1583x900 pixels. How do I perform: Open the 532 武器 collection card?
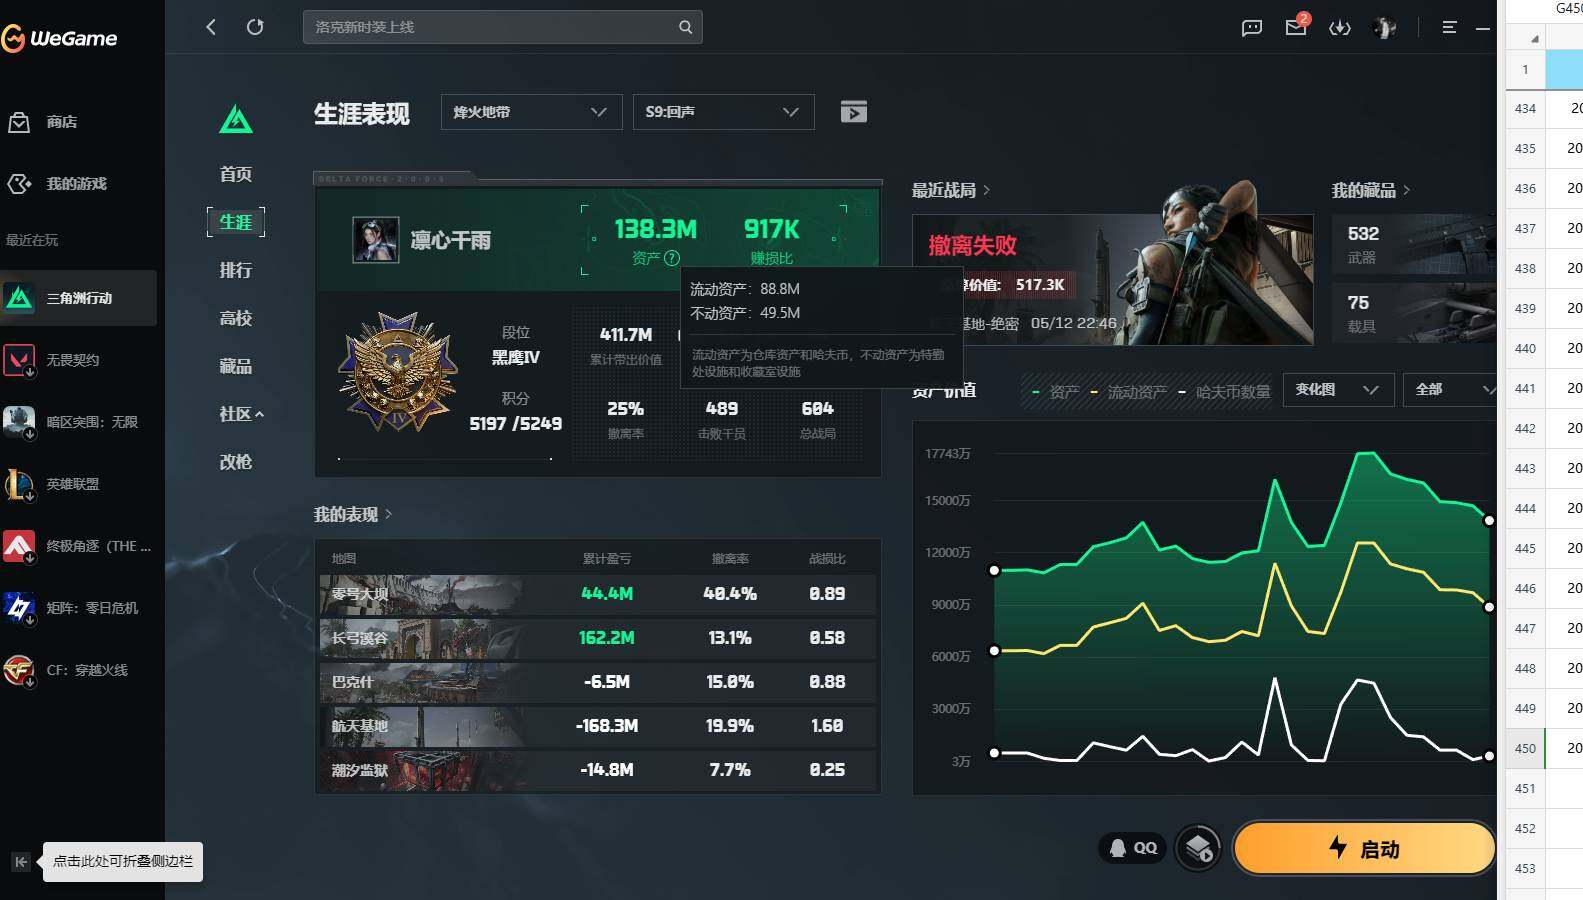[1415, 244]
